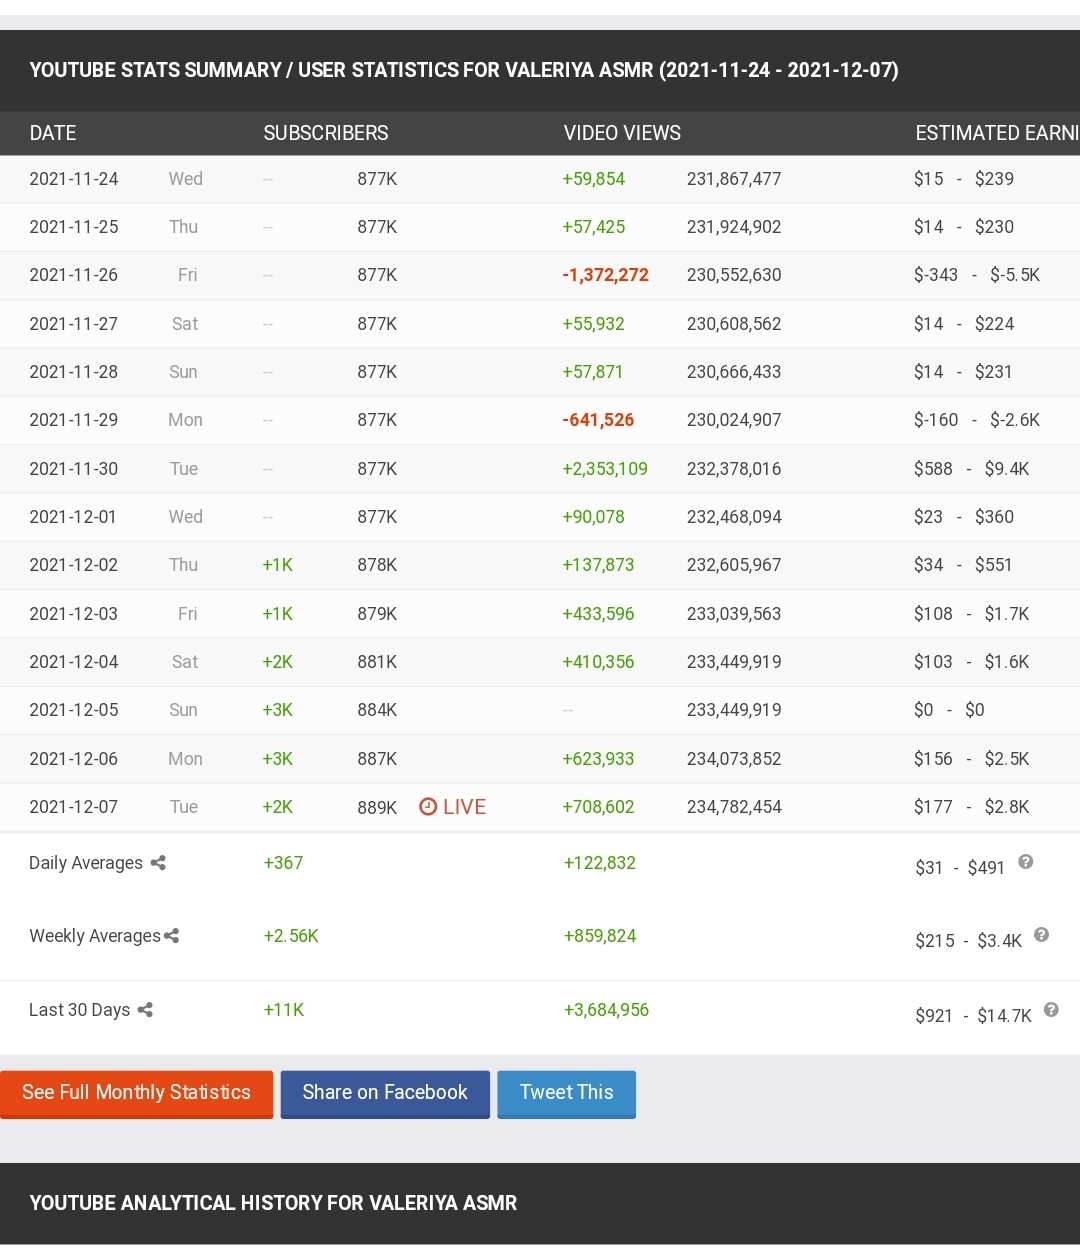Image resolution: width=1080 pixels, height=1257 pixels.
Task: Click weekly subscriber average +2.56K
Action: pyautogui.click(x=291, y=936)
